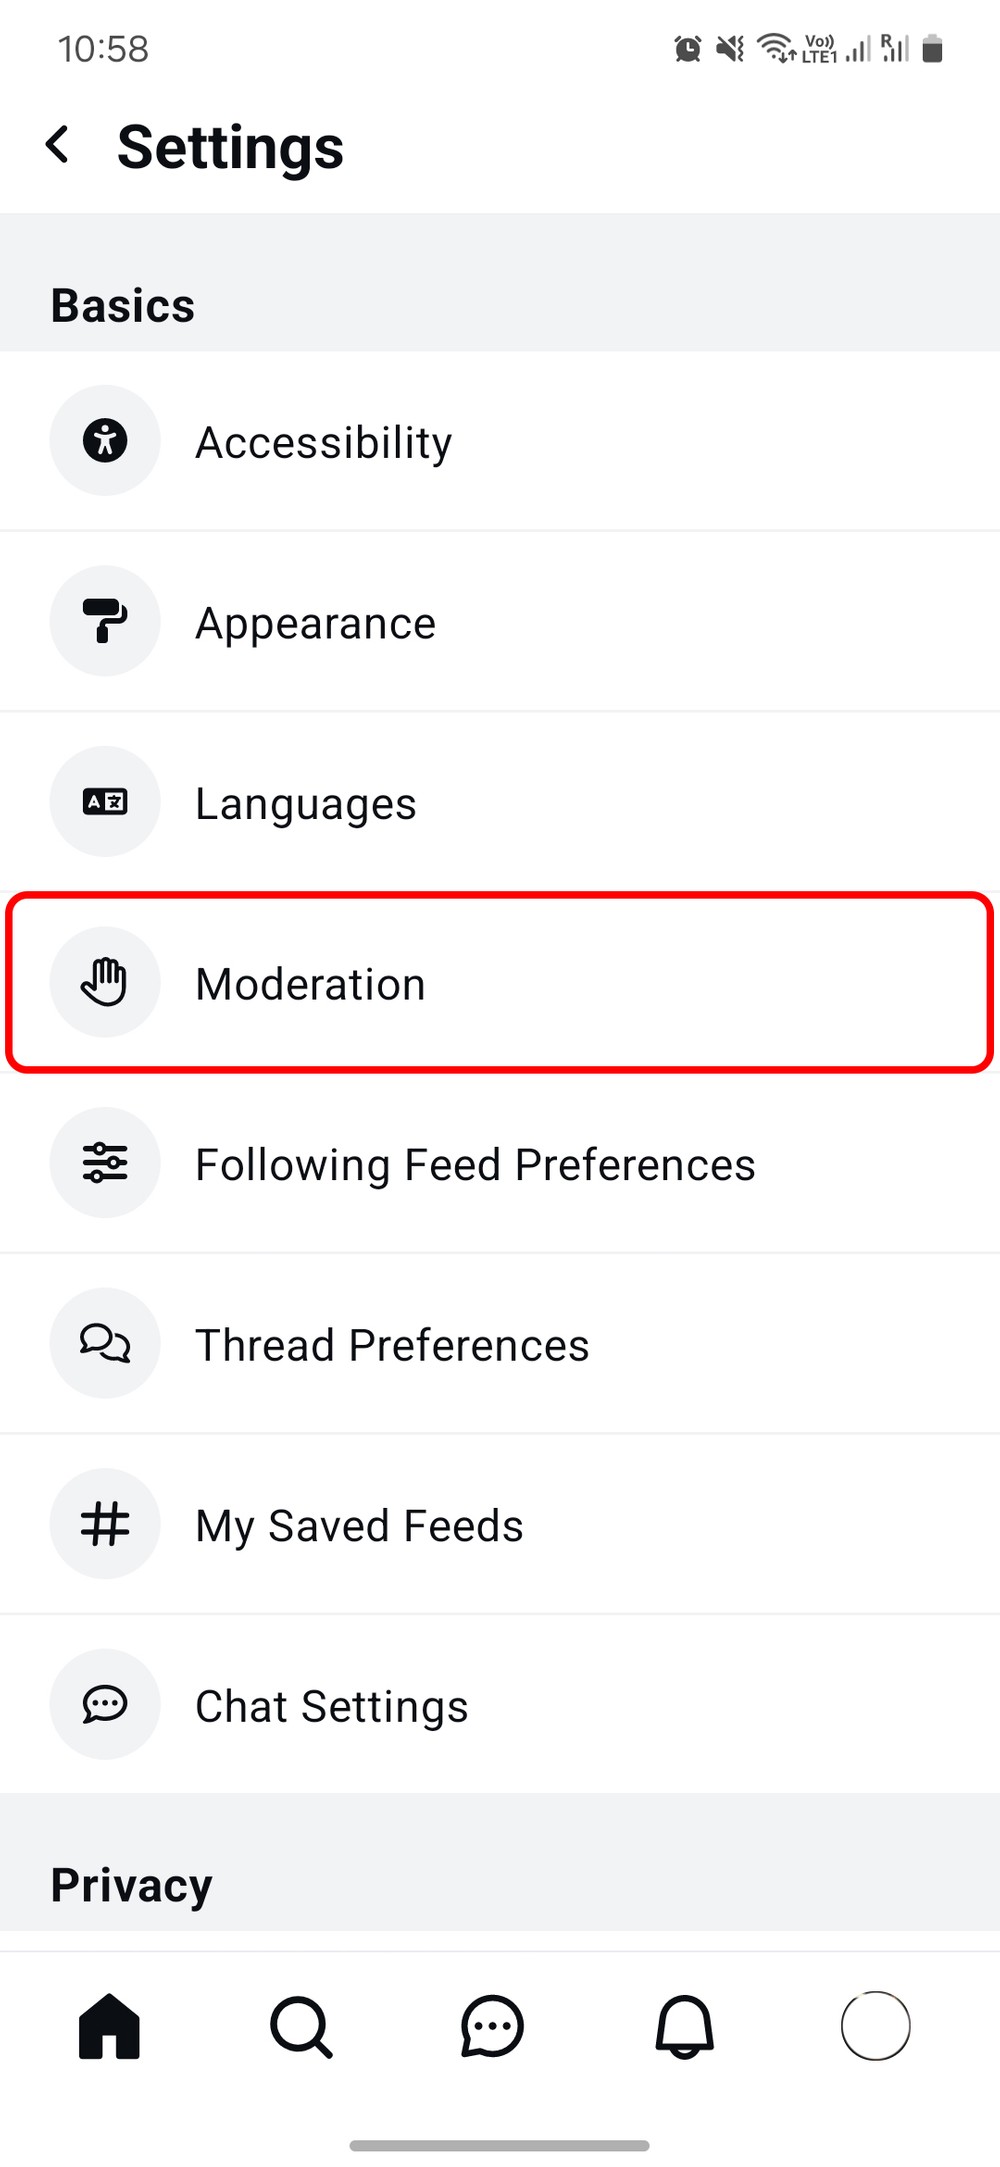Open Following Feed Preferences
This screenshot has height=2167, width=1000.
point(475,1165)
